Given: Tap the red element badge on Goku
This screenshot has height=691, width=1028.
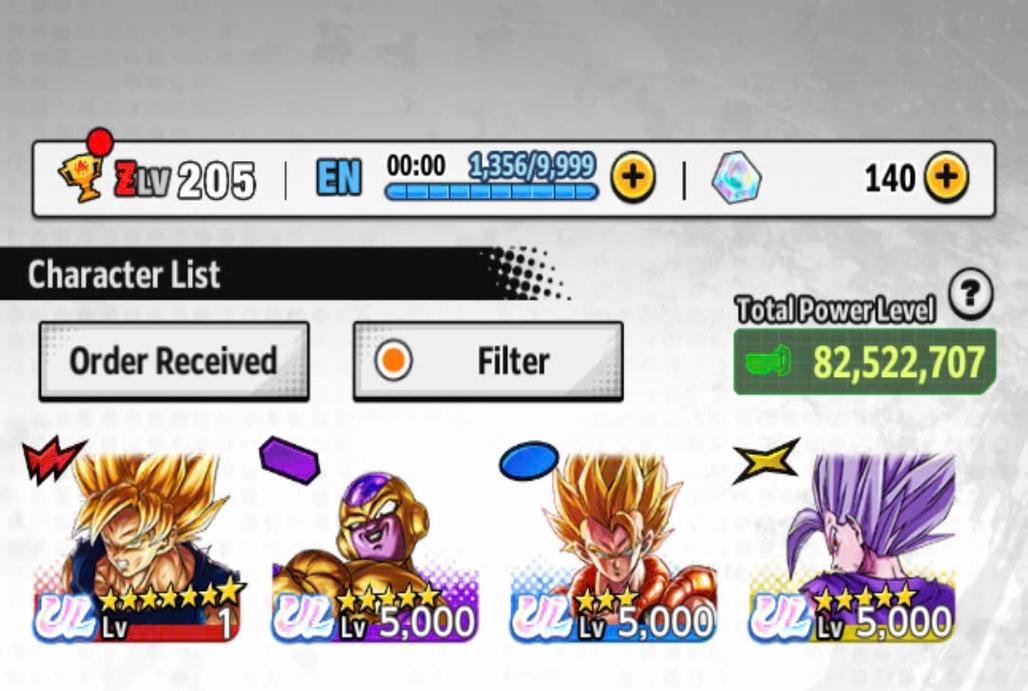Looking at the screenshot, I should (54, 458).
